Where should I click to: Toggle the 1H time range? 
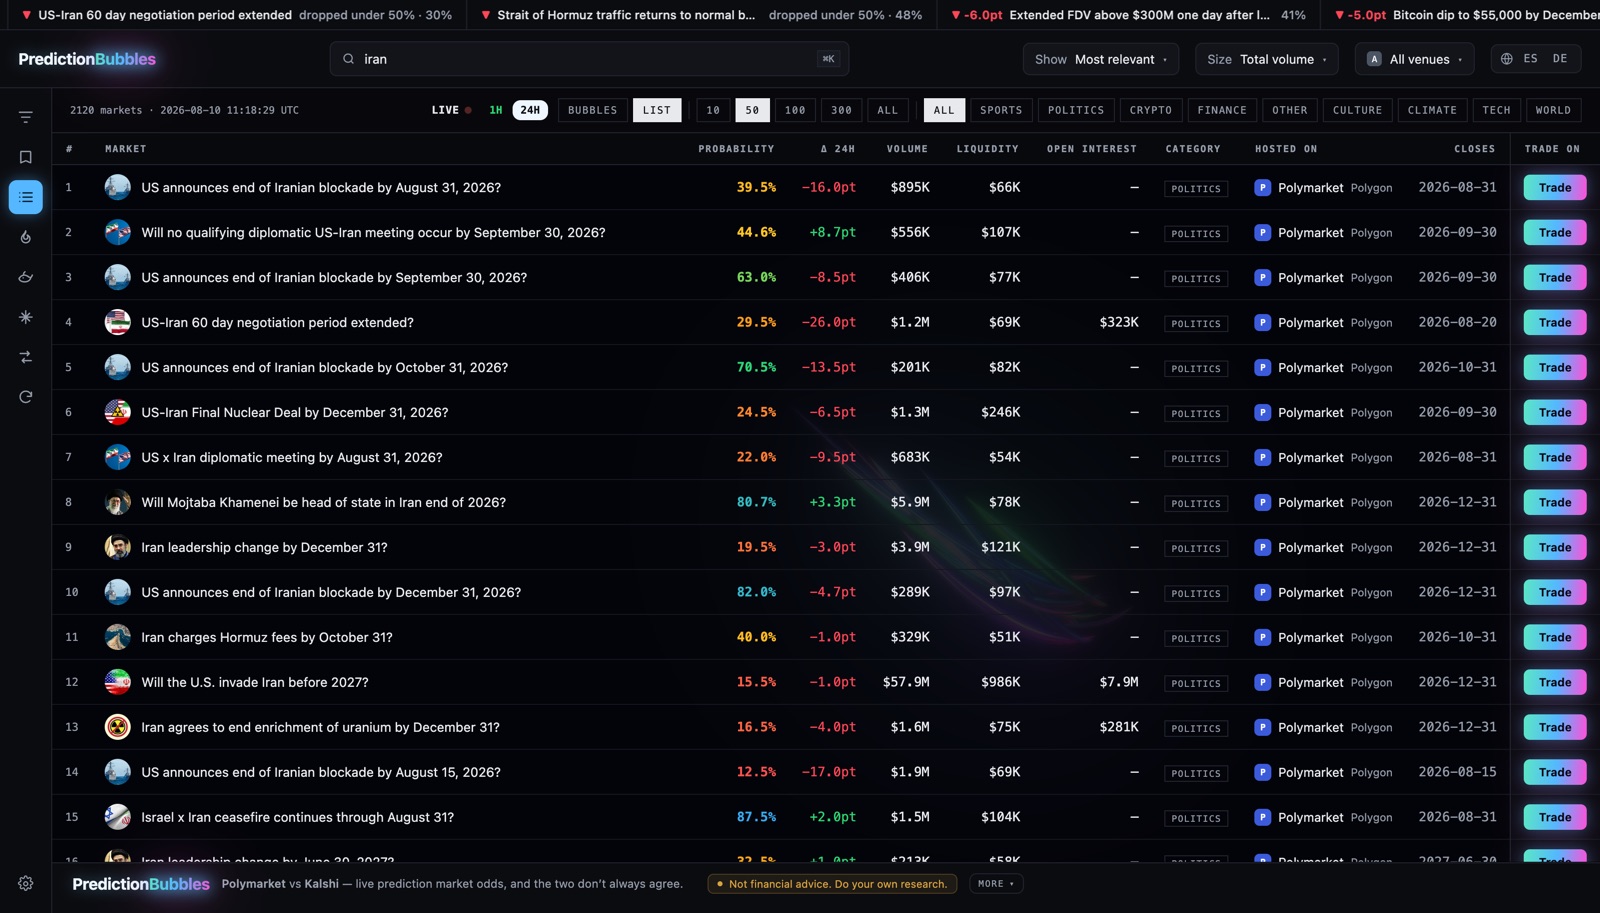[x=496, y=110]
